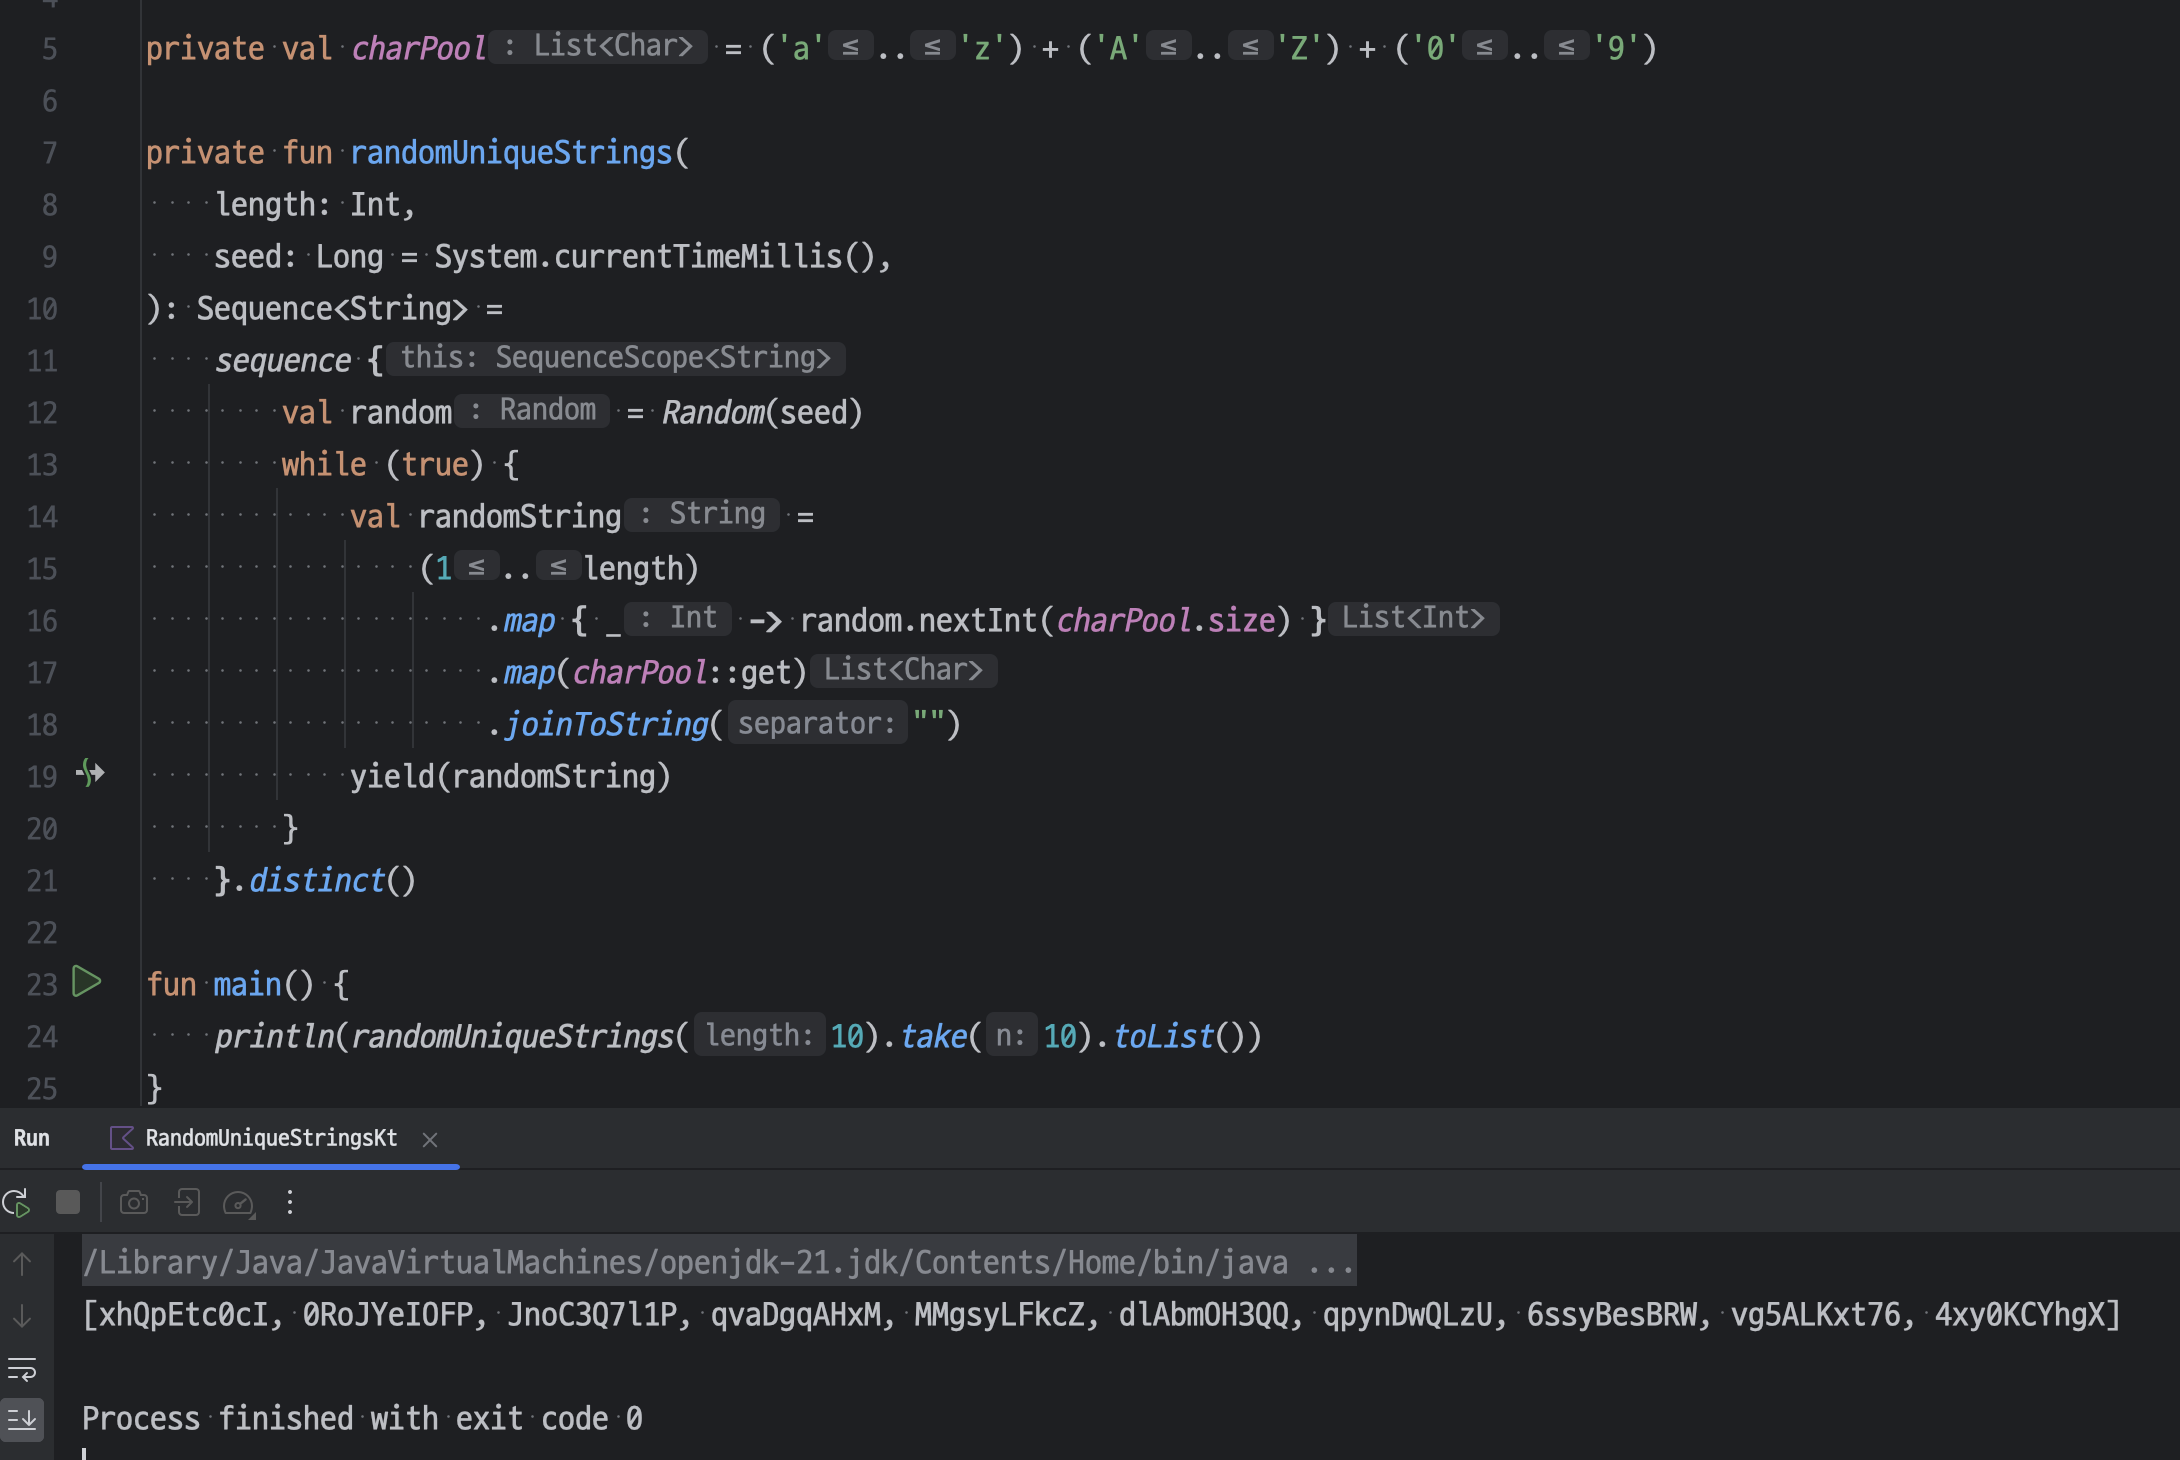
Task: Click the exit/restore layout icon in run toolbar
Action: [187, 1202]
